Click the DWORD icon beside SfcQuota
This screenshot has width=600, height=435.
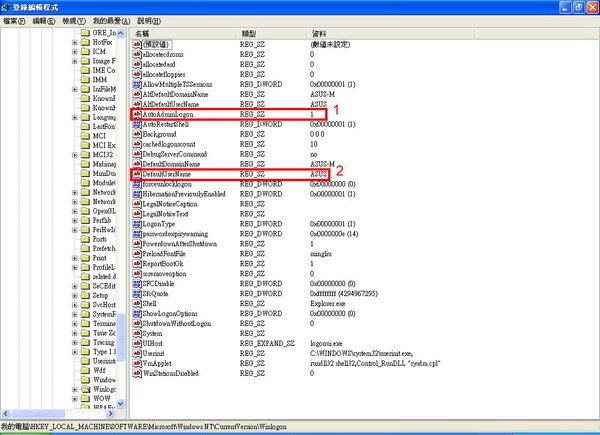[137, 293]
